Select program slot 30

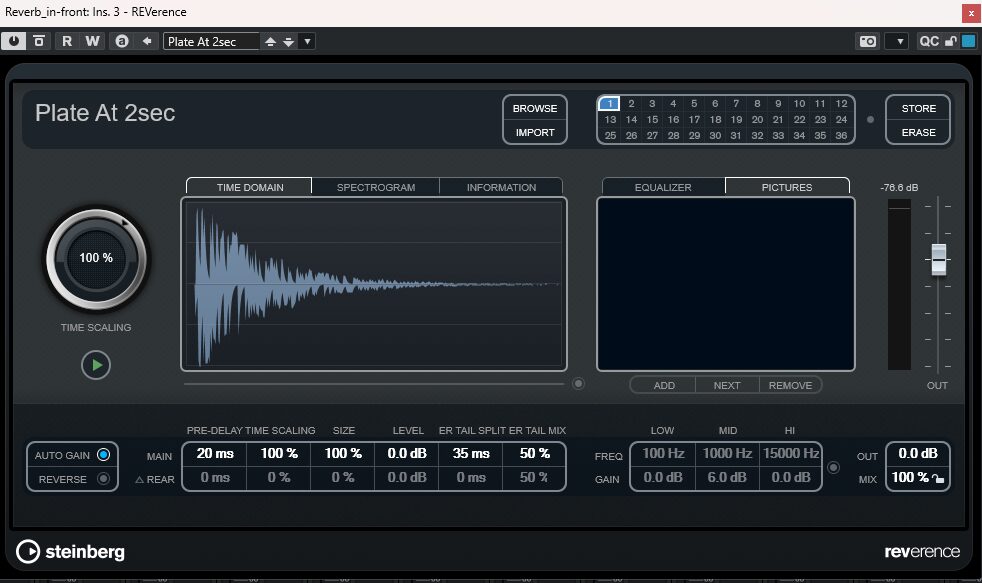[715, 135]
